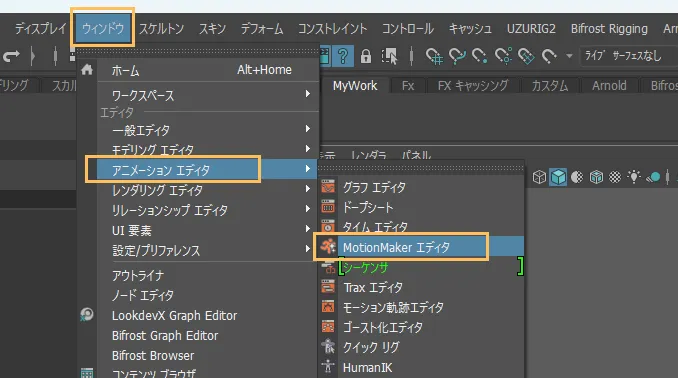Click the graph editor icon
The image size is (678, 378).
click(x=328, y=187)
